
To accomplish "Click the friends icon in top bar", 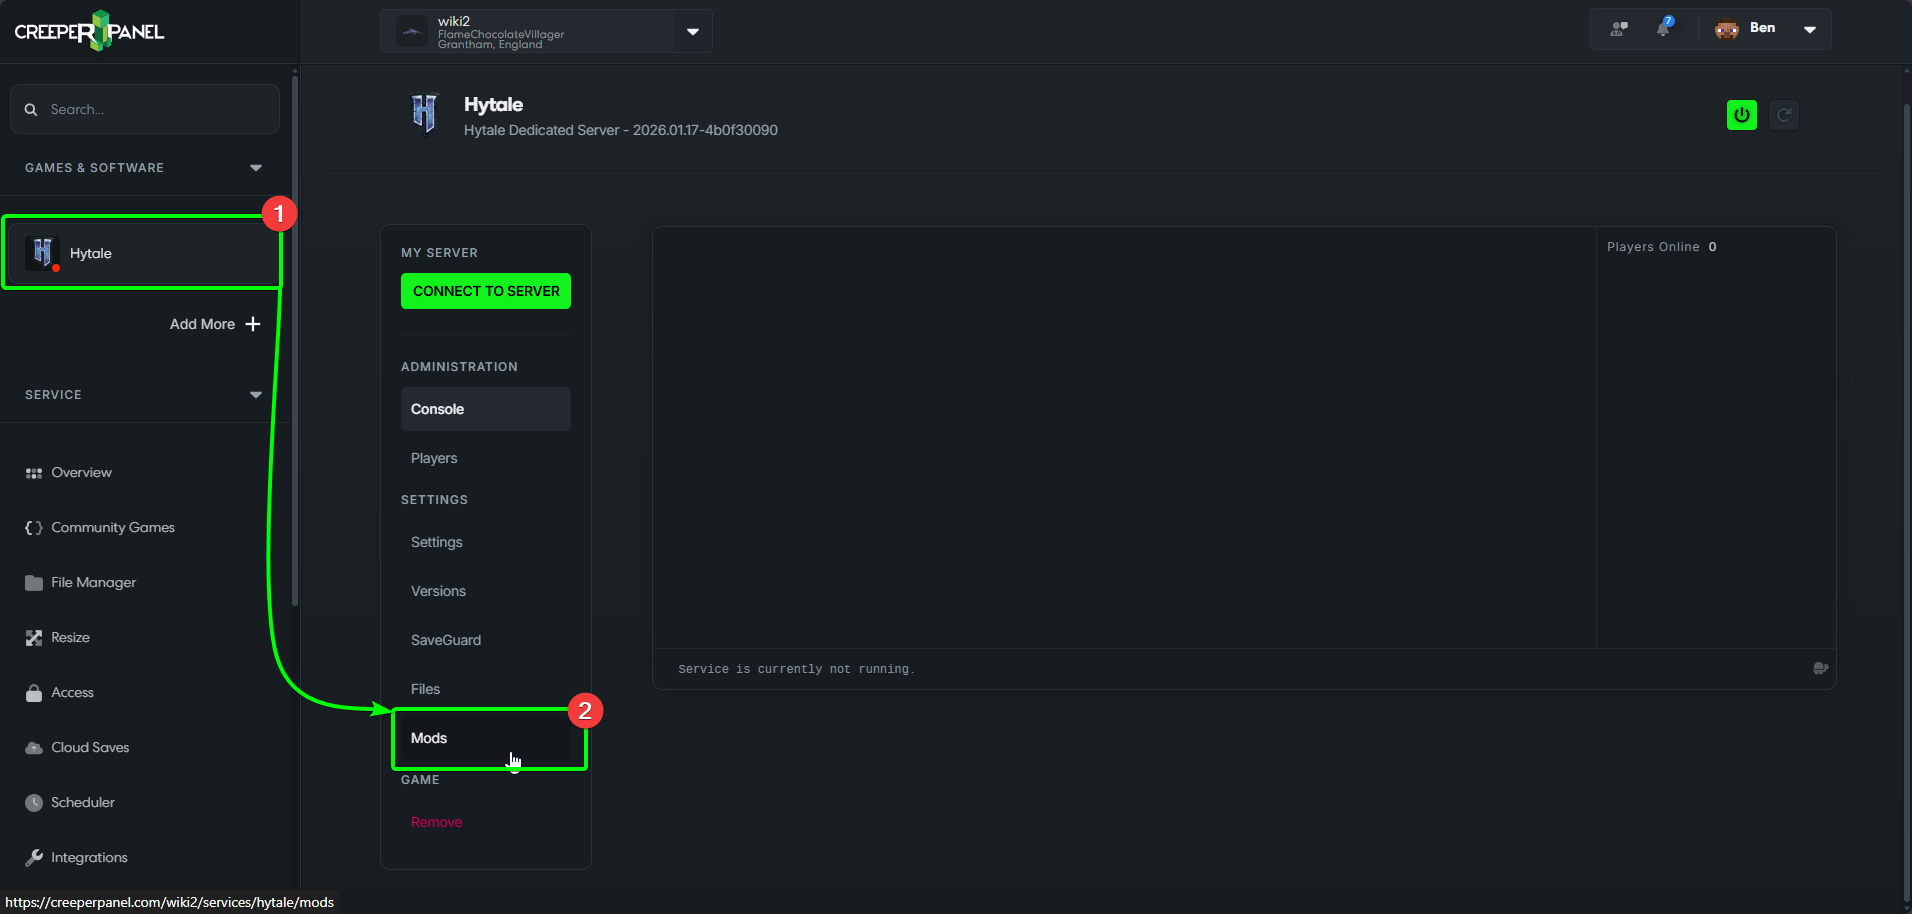I will click(x=1619, y=29).
